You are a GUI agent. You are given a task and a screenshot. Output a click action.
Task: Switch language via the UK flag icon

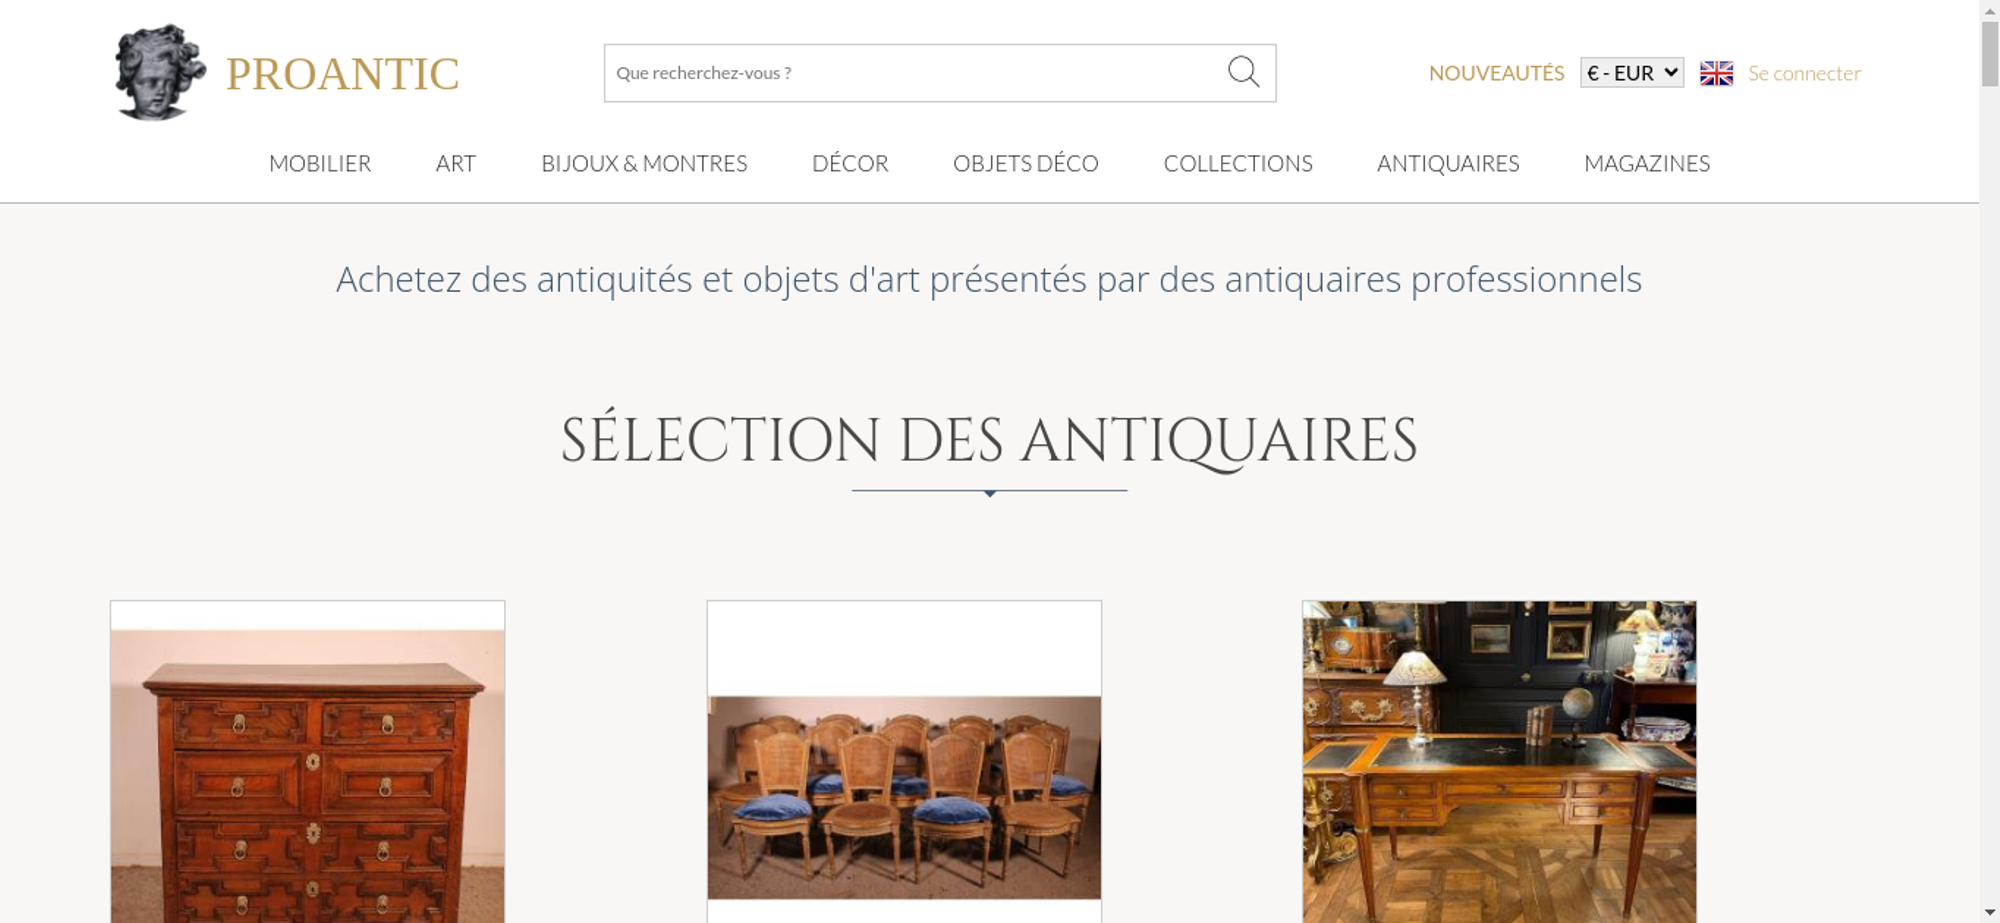click(1716, 73)
